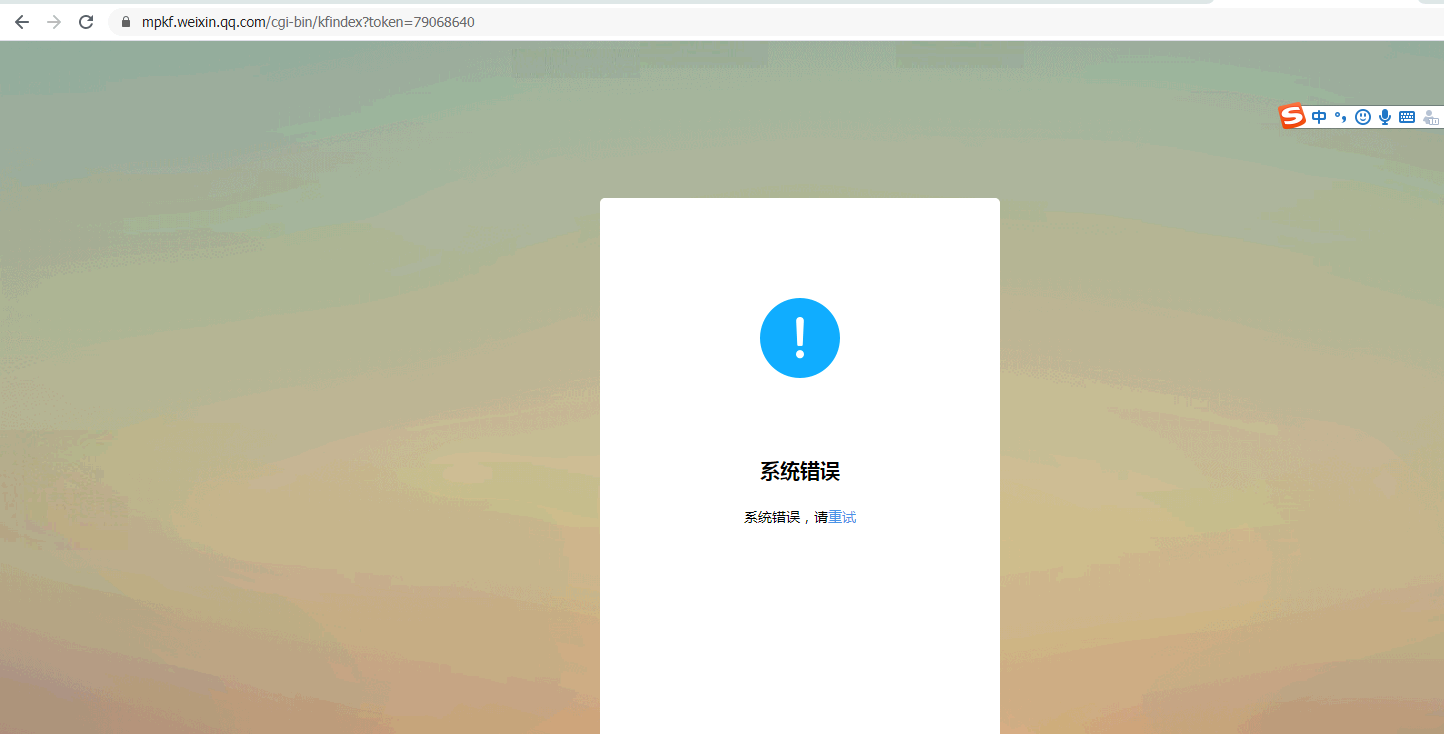Click the orange Sogou logo

(x=1291, y=115)
